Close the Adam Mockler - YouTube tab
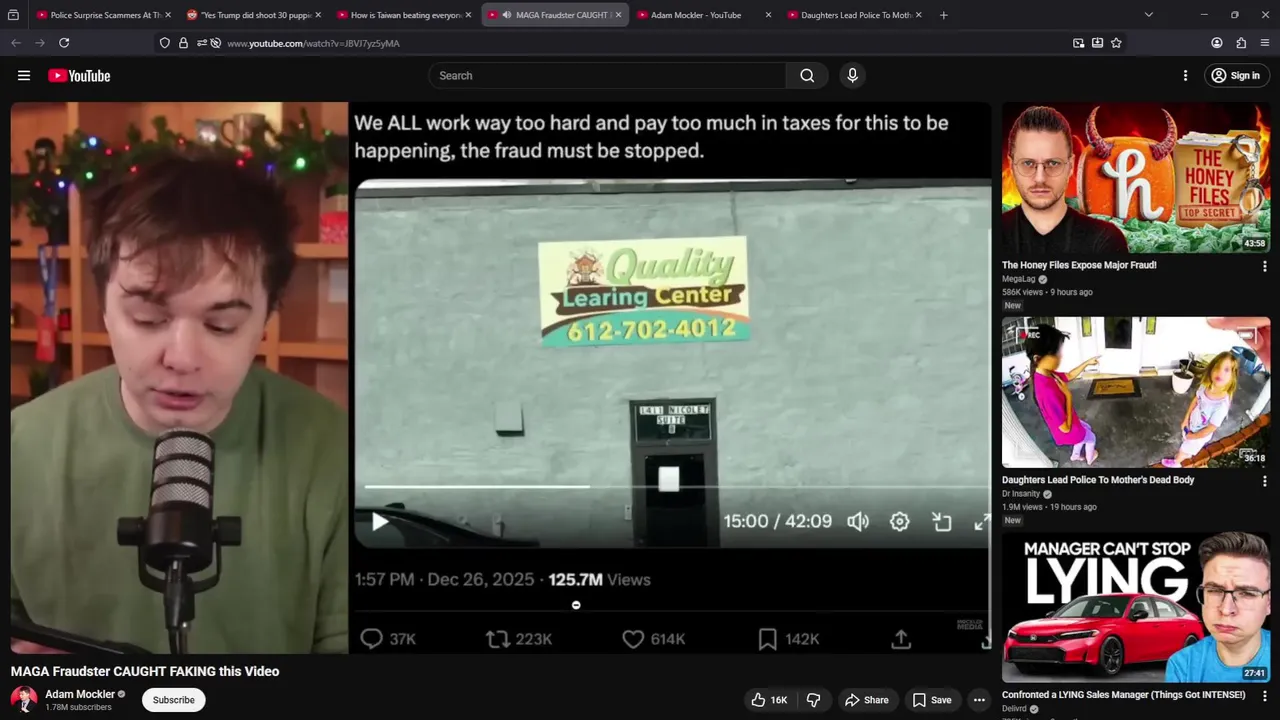Image resolution: width=1280 pixels, height=720 pixels. coord(768,15)
